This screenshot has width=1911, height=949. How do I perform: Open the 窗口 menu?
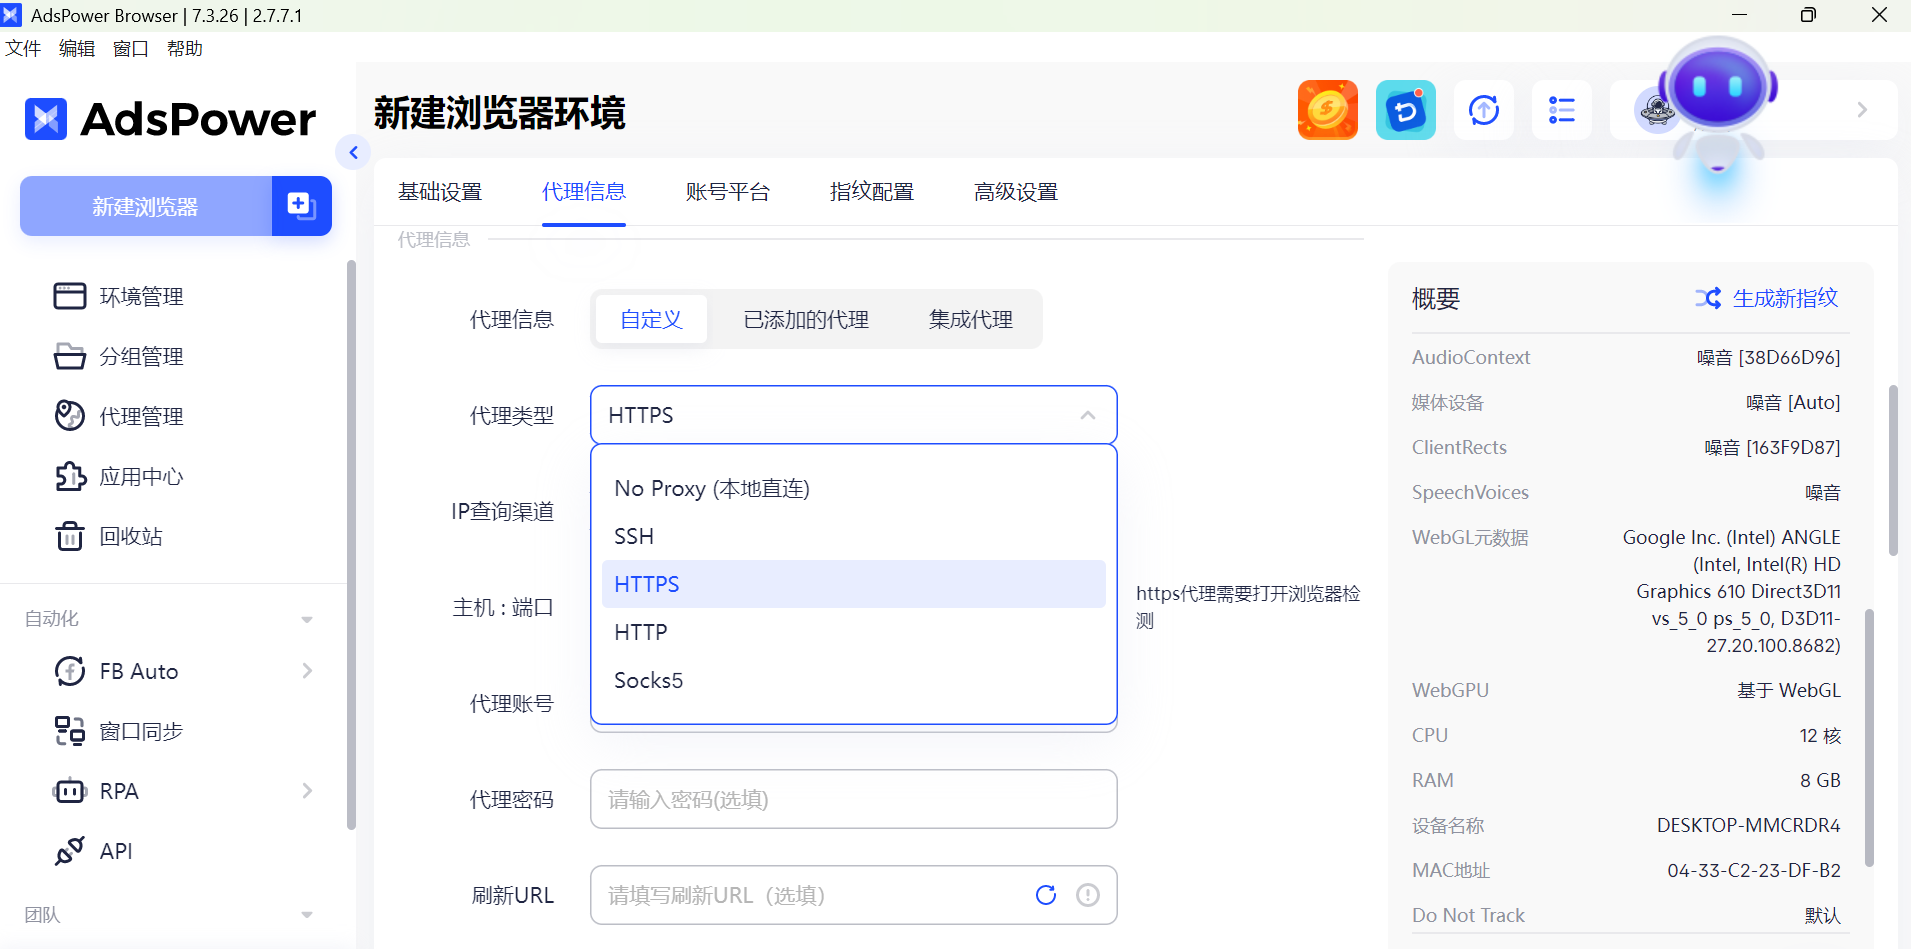click(131, 48)
